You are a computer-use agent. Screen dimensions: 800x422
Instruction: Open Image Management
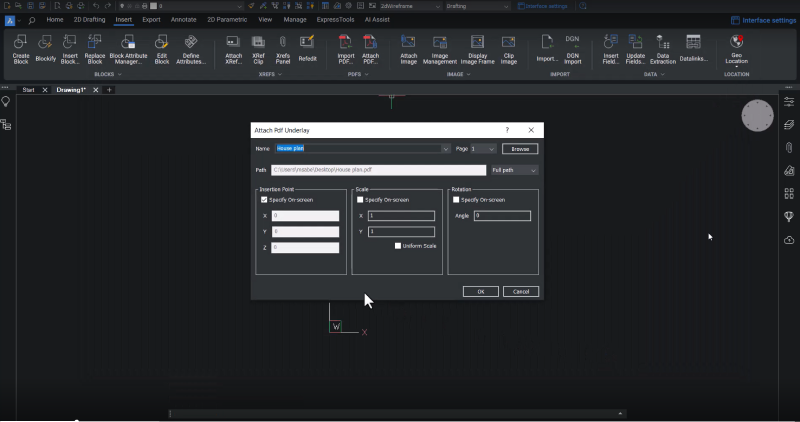[440, 49]
